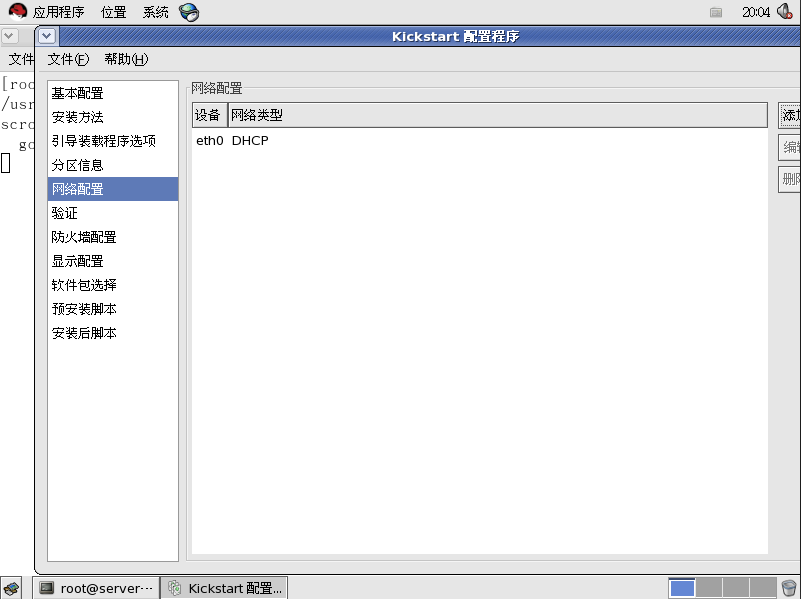Screen dimensions: 801x599
Task: Open the 帮助(H) menu
Action: tap(126, 59)
